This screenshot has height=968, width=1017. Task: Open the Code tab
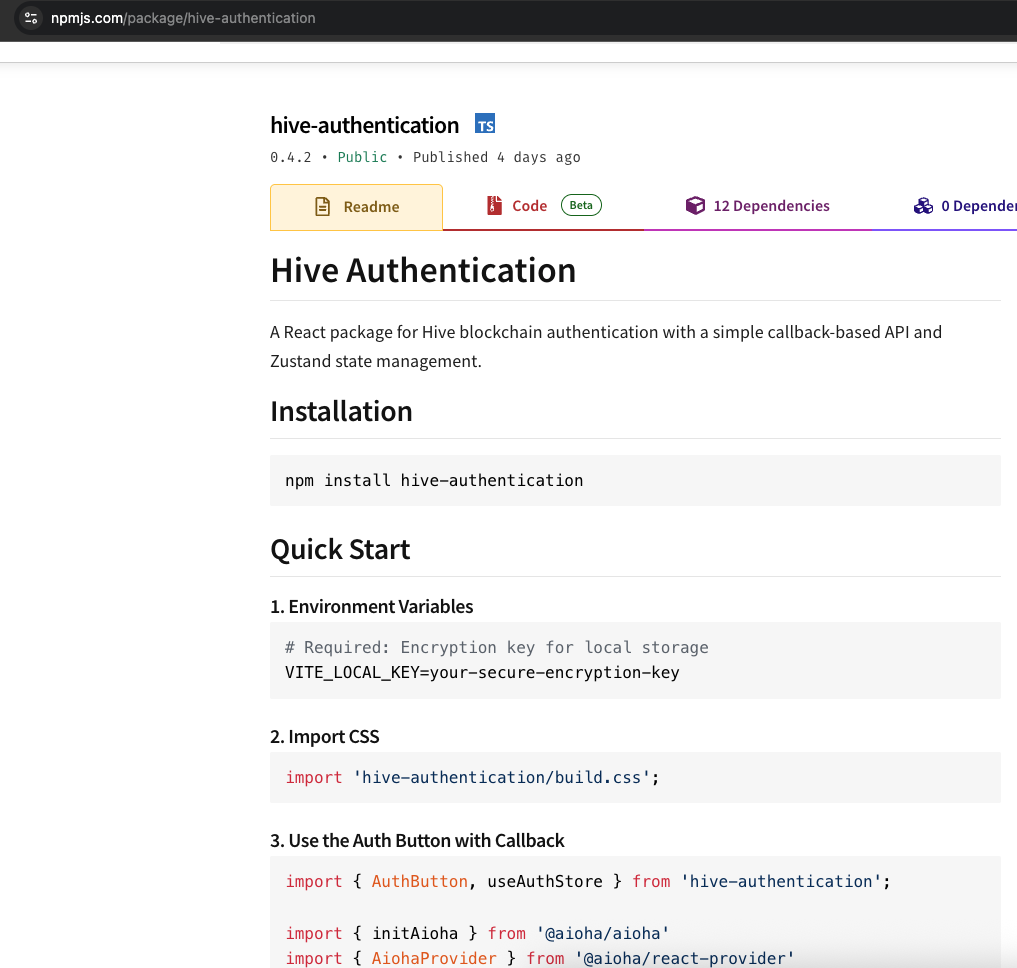pyautogui.click(x=529, y=206)
